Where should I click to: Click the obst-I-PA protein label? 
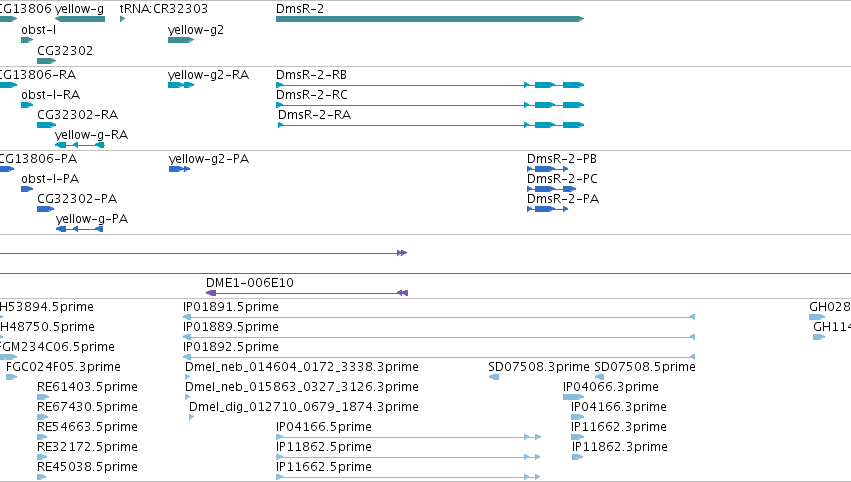tap(50, 179)
